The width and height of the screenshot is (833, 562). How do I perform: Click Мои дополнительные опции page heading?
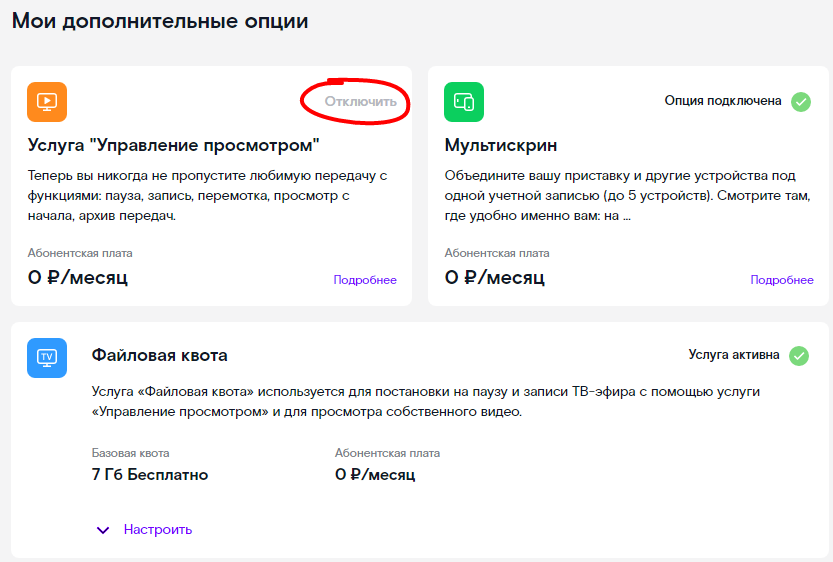pos(160,21)
